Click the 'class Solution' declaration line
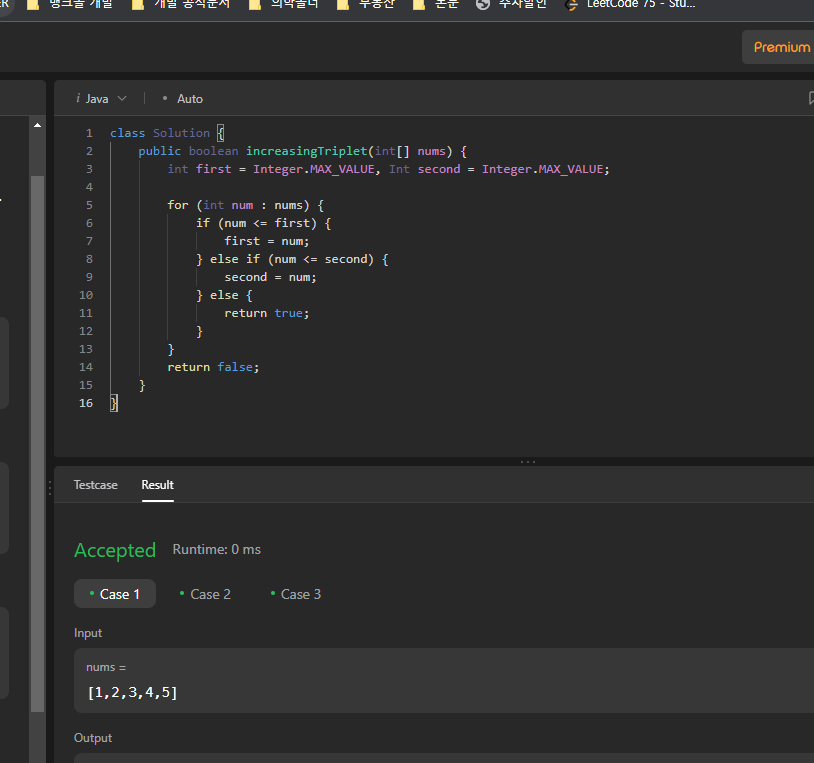The width and height of the screenshot is (814, 763). [167, 133]
